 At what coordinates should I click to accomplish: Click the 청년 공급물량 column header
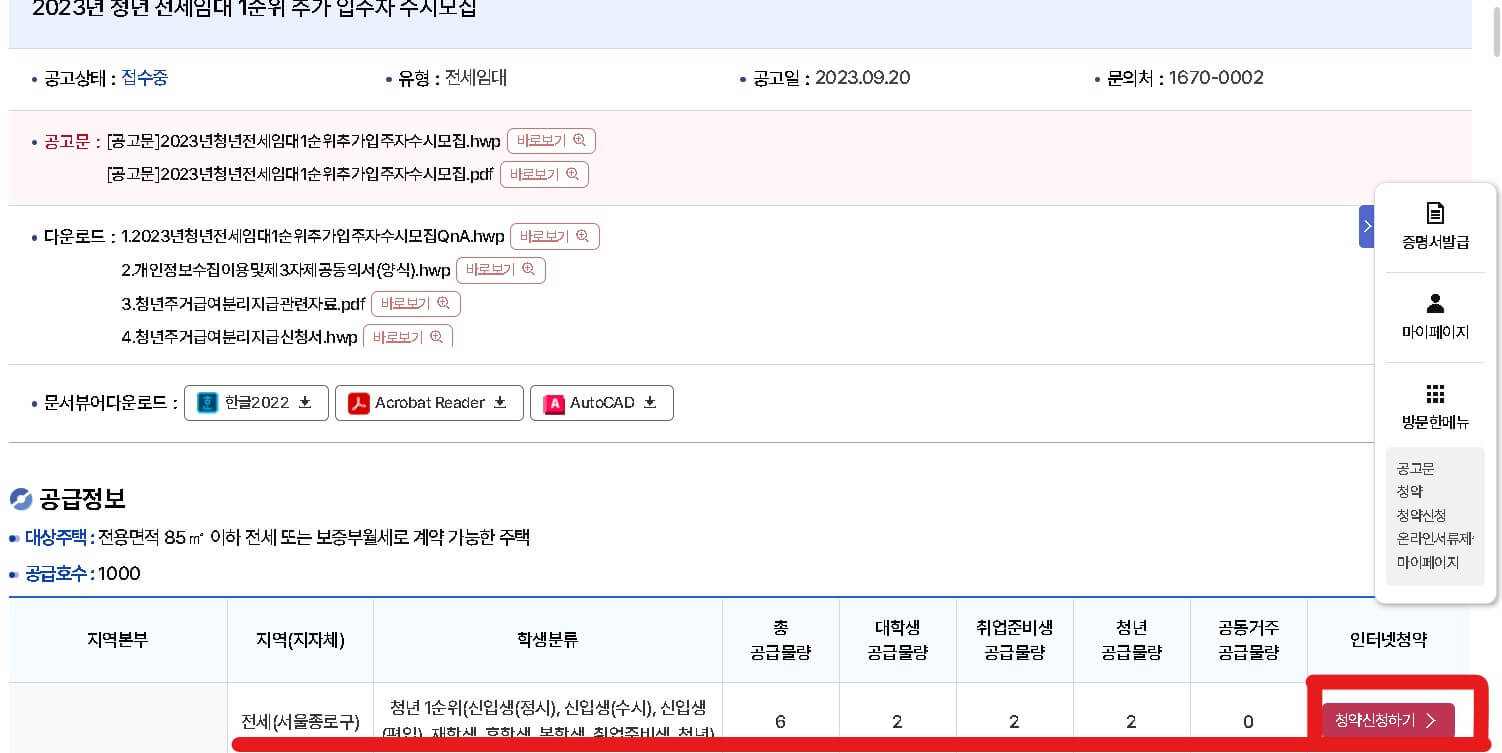click(x=1132, y=640)
